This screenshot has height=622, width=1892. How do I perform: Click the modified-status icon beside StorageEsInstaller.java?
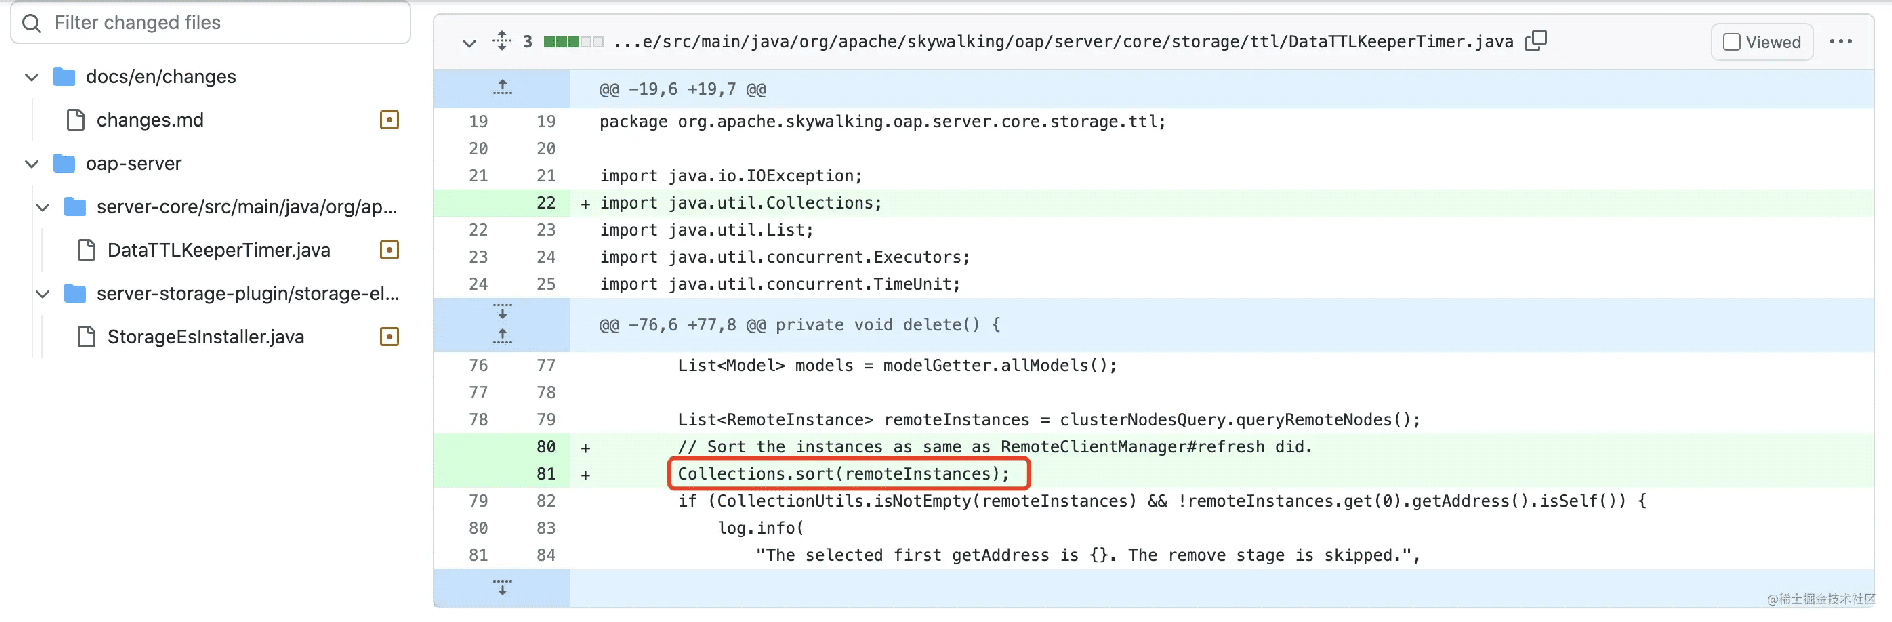[x=390, y=337]
